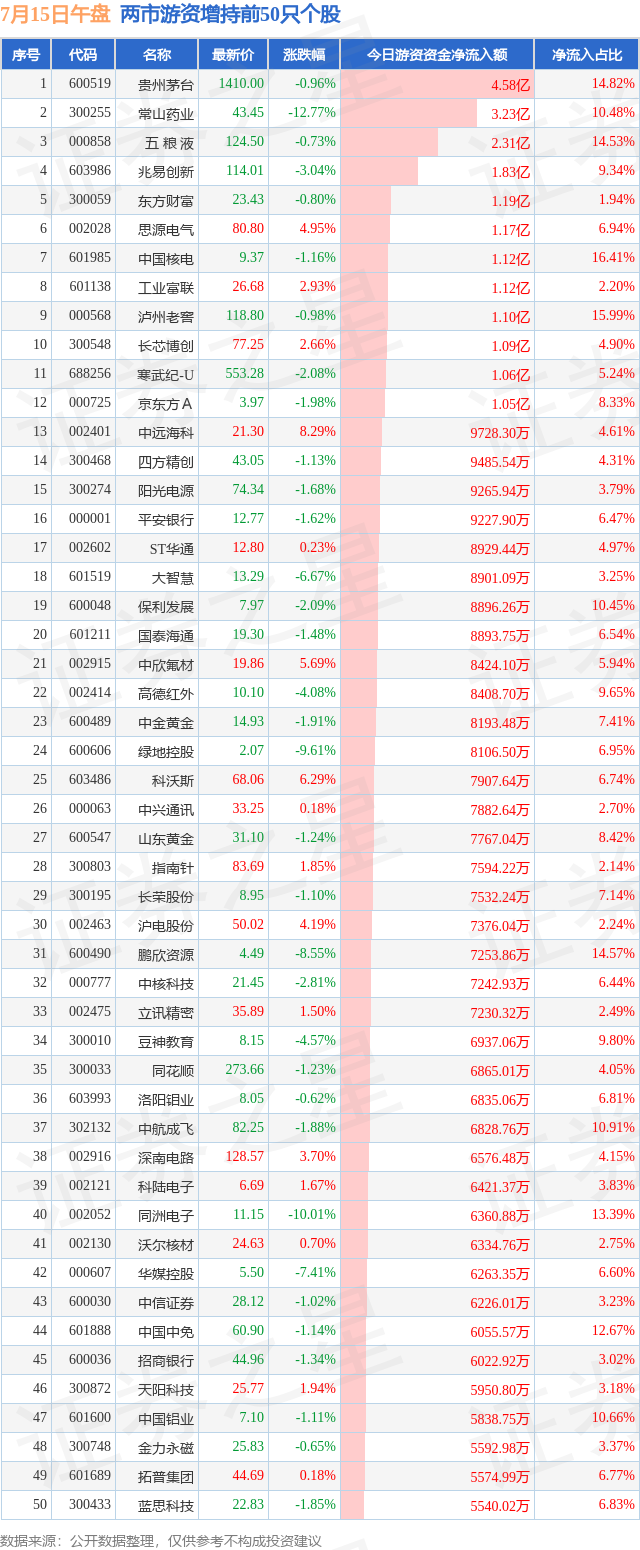Click the 金力永磁 stock name
This screenshot has width=640, height=1550.
[166, 1448]
